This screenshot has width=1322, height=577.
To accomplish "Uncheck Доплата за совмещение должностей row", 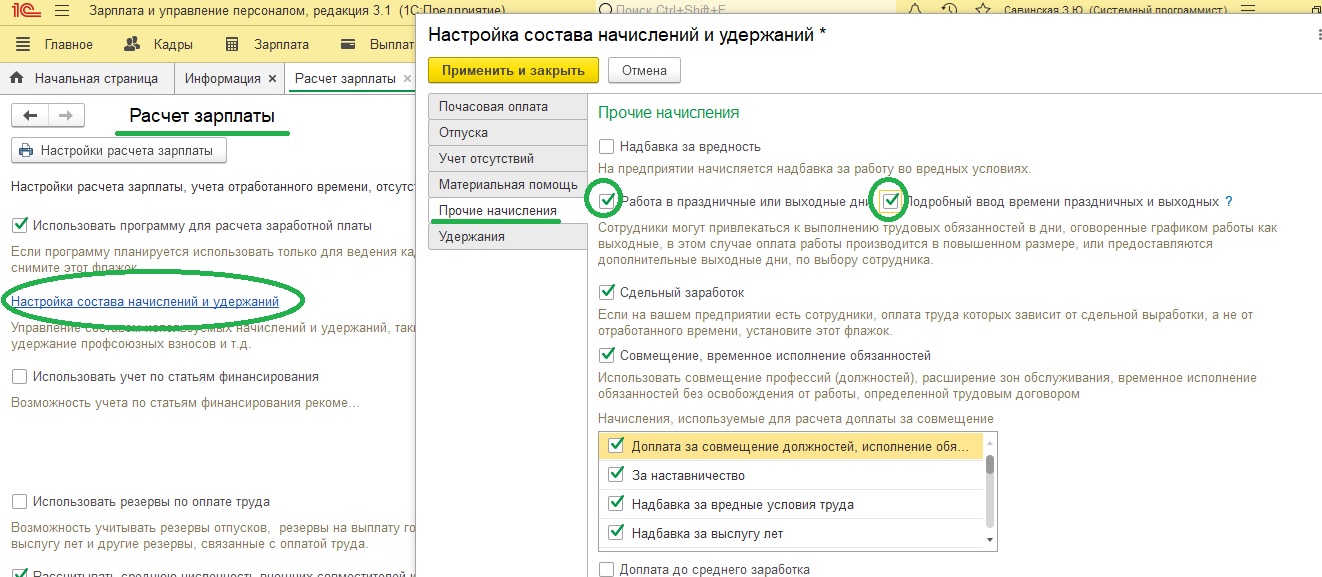I will point(616,446).
